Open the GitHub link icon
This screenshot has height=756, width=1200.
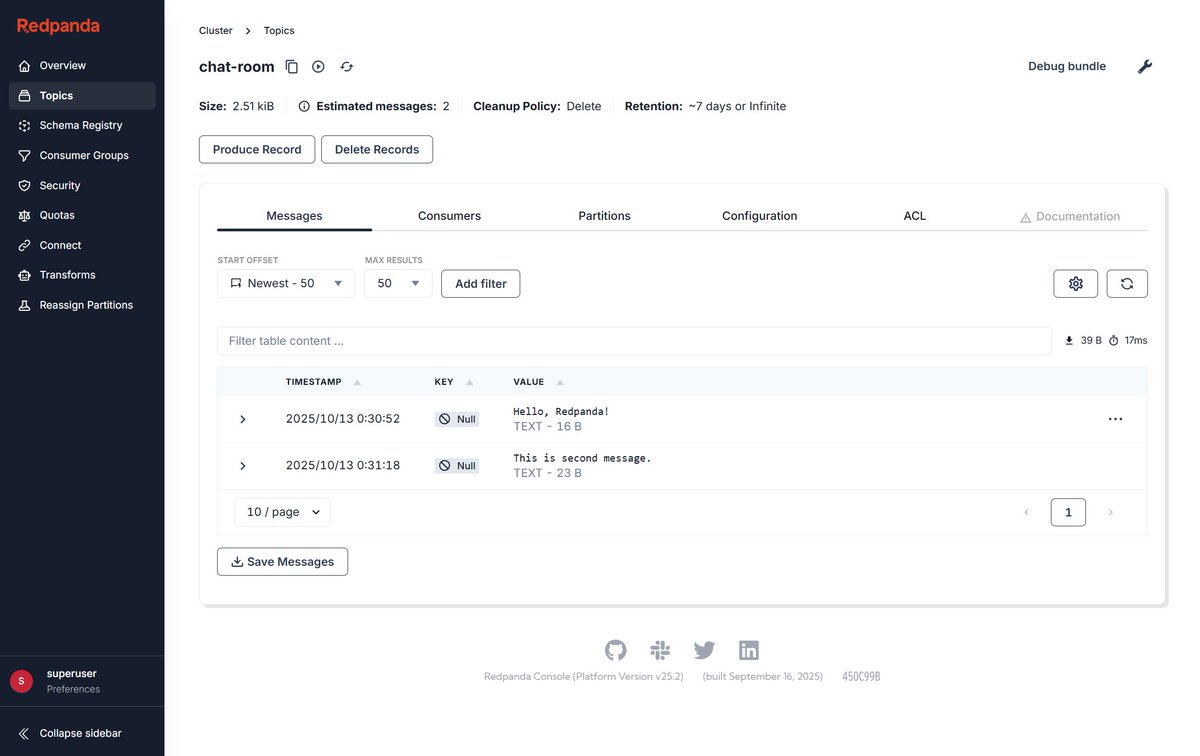pyautogui.click(x=616, y=651)
